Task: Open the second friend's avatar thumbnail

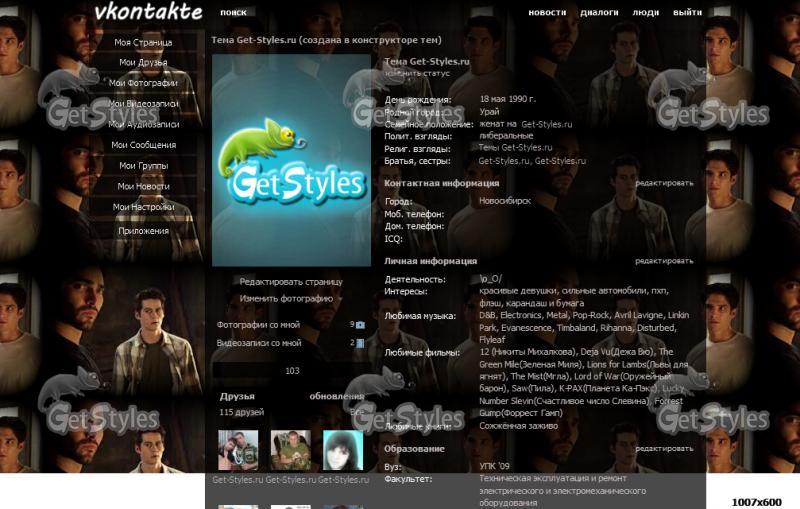Action: point(290,450)
